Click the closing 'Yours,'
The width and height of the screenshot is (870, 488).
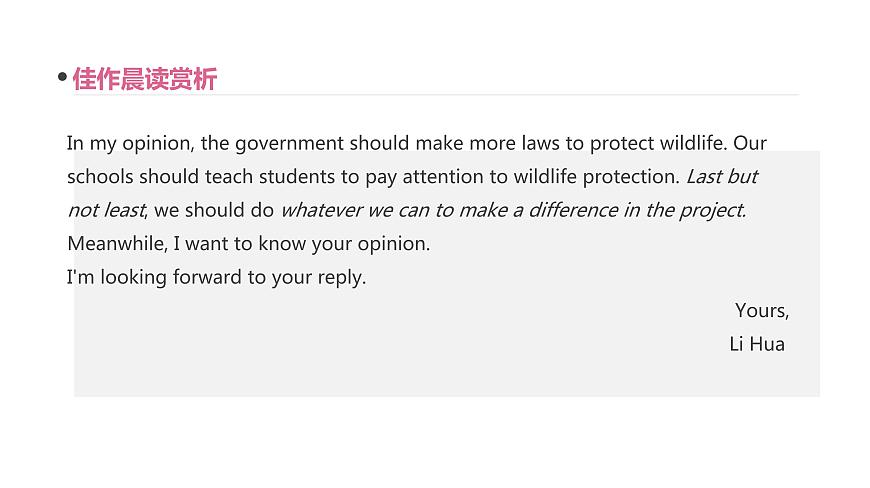point(762,311)
